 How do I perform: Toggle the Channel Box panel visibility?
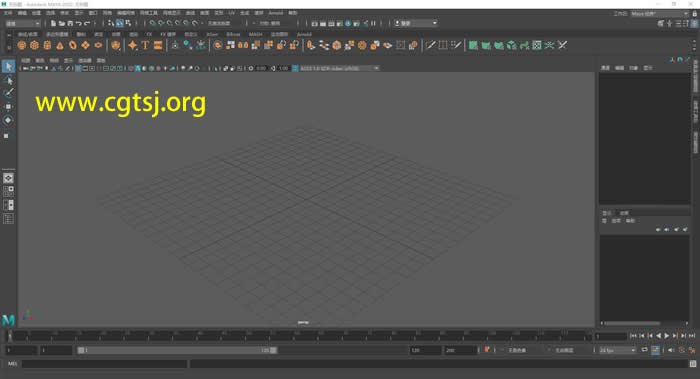[694, 23]
